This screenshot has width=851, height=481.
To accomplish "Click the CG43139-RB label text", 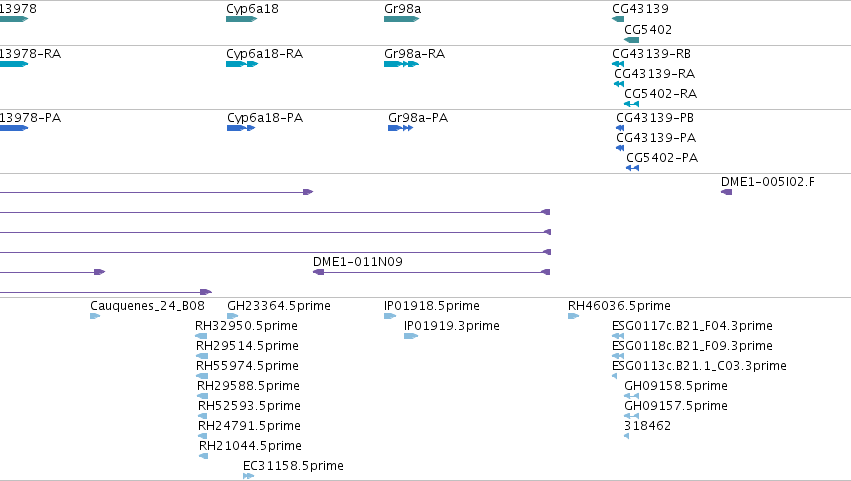I will coord(651,54).
